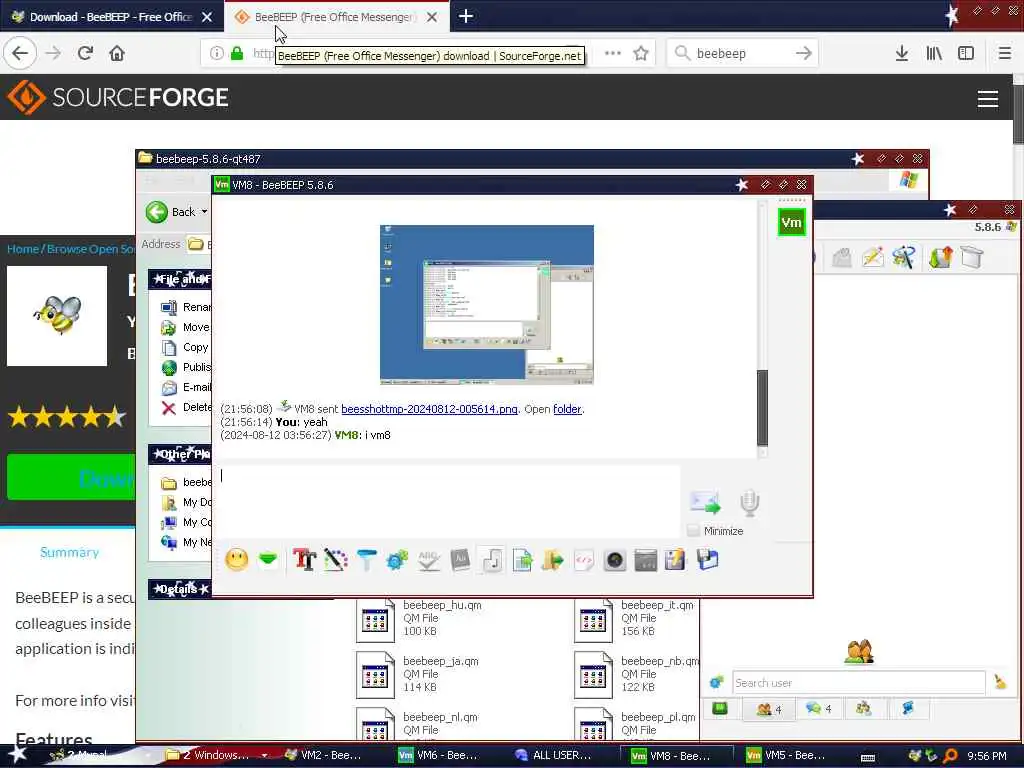Click the grayed printer-like icon in main toolbar
Viewport: 1024px width, 768px height.
click(842, 257)
